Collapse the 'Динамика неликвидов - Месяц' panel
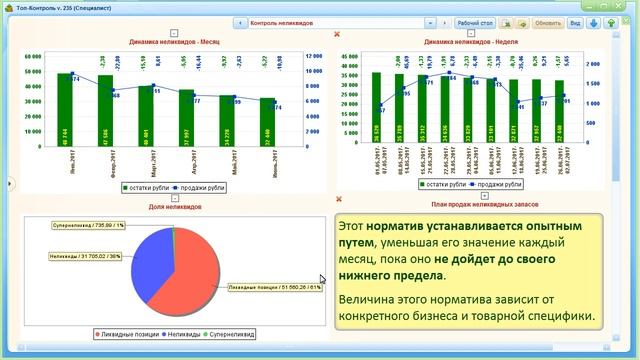Image resolution: width=640 pixels, height=360 pixels. click(174, 33)
